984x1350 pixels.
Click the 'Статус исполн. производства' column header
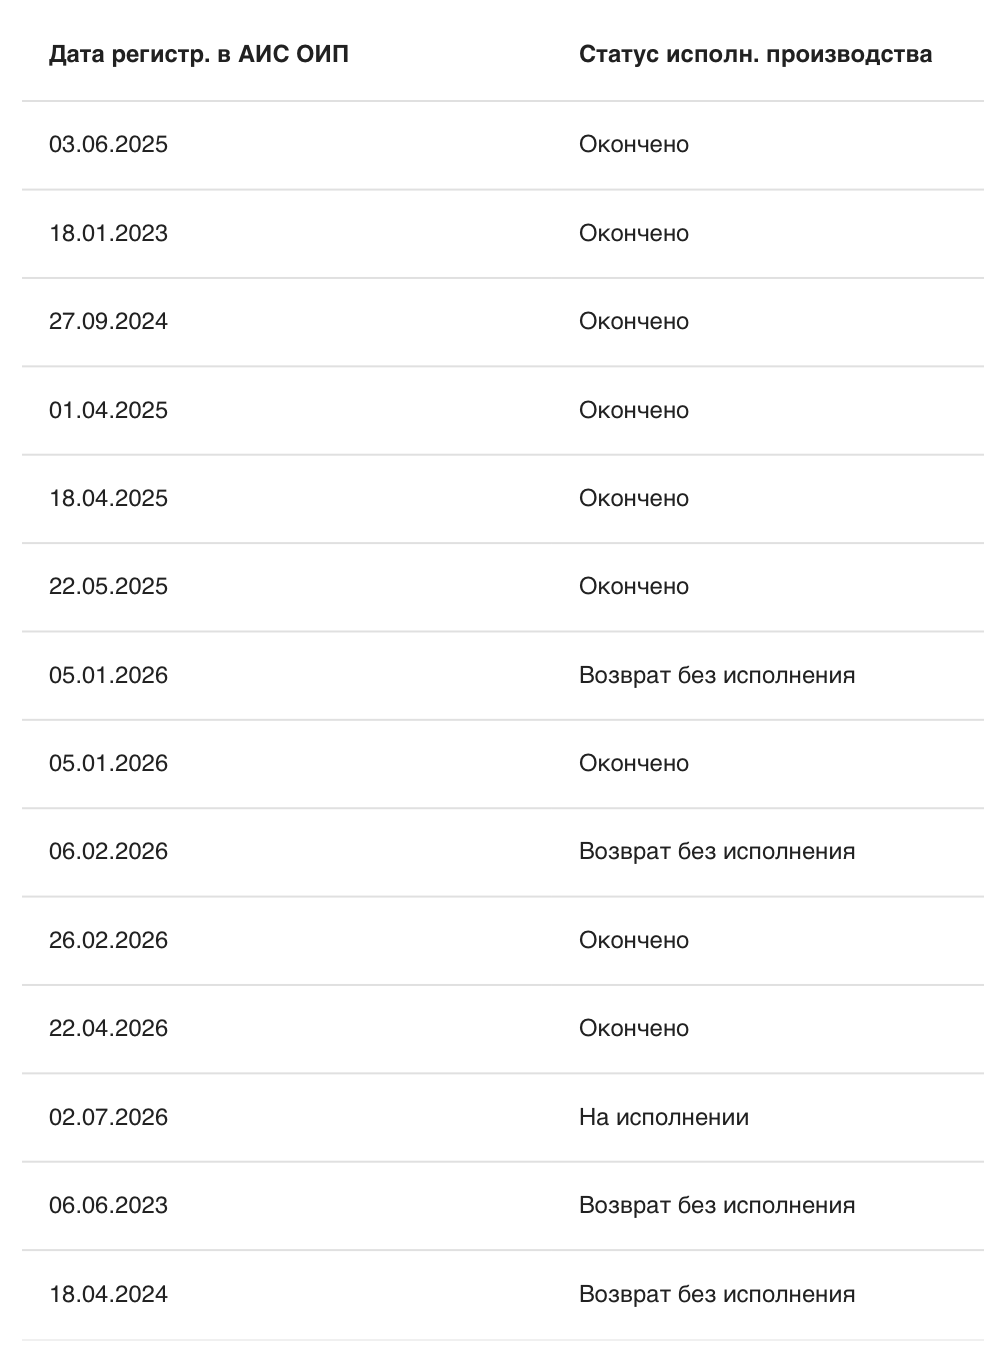click(x=755, y=55)
